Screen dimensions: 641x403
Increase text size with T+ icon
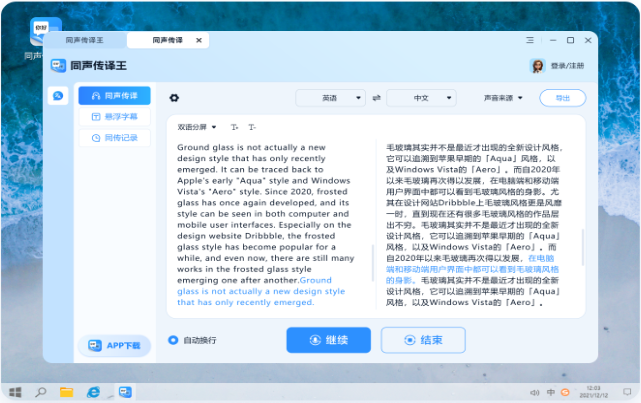[x=234, y=127]
